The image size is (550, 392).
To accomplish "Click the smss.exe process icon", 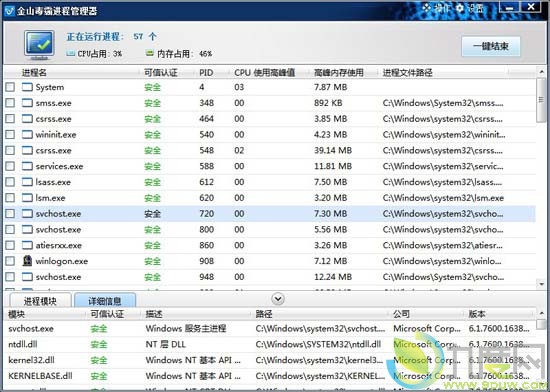I will click(x=27, y=103).
